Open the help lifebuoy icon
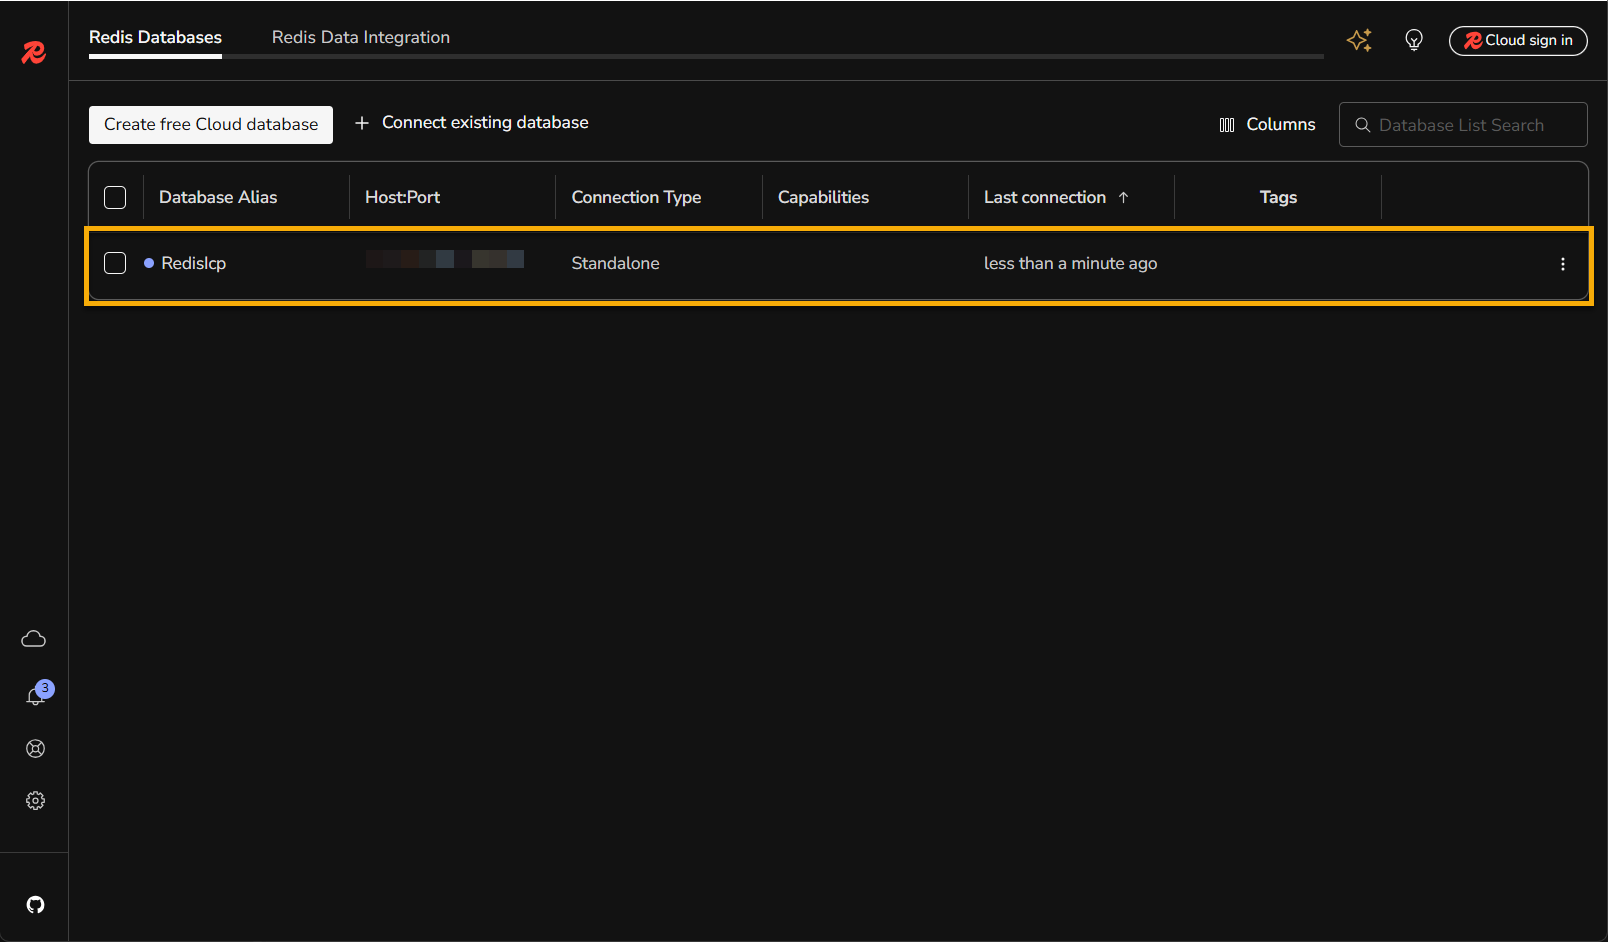Viewport: 1608px width, 942px height. [35, 749]
